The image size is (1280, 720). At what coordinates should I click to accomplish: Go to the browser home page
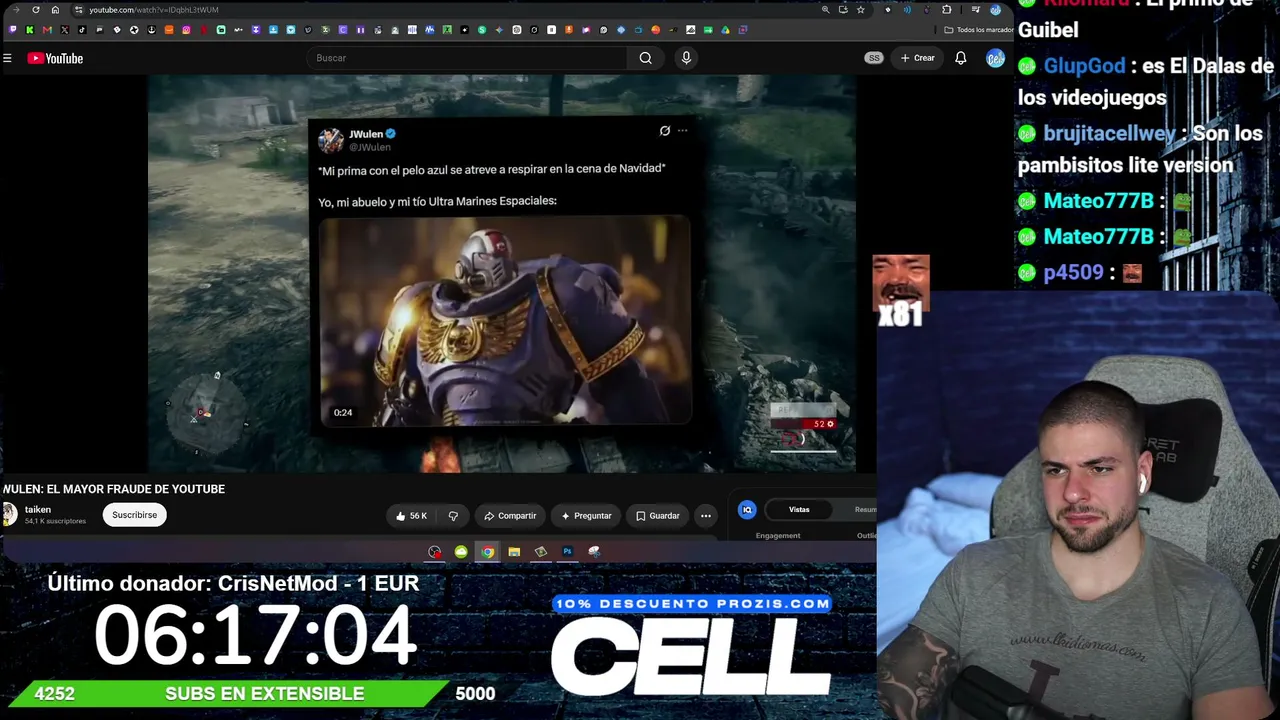click(x=55, y=10)
